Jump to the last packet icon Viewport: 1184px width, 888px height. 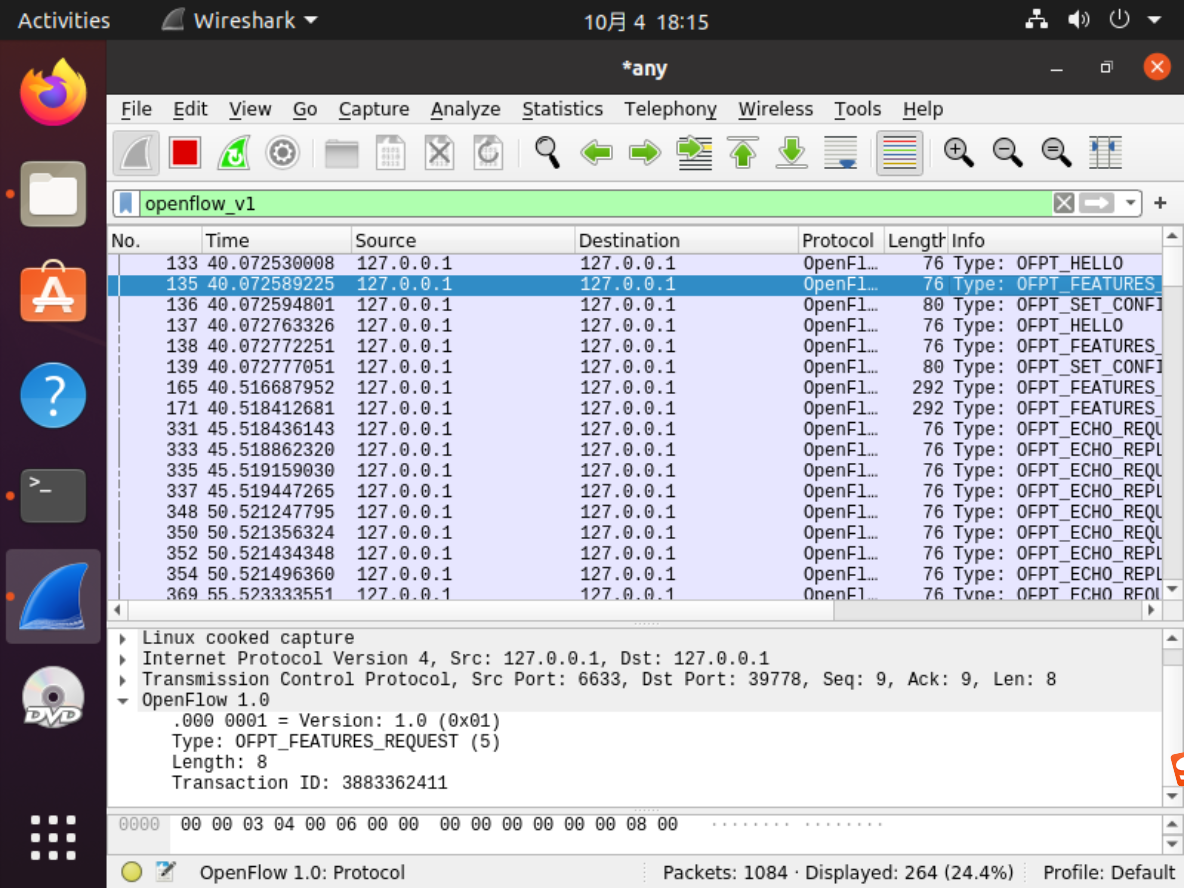coord(791,153)
